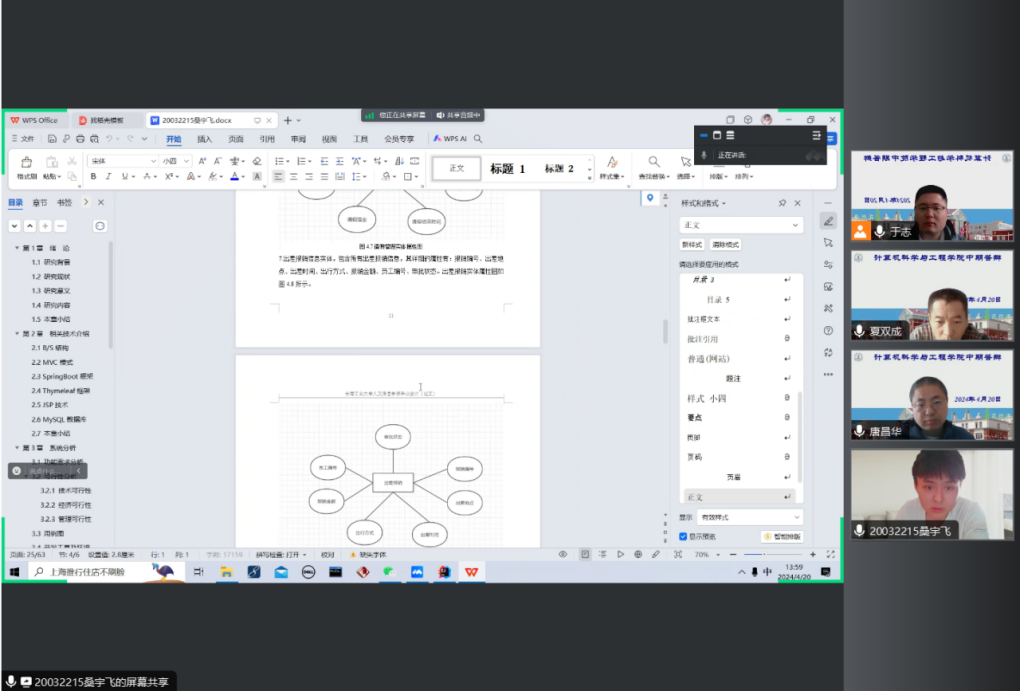Toggle bold formatting in ribbon
1021x691 pixels.
tap(94, 176)
